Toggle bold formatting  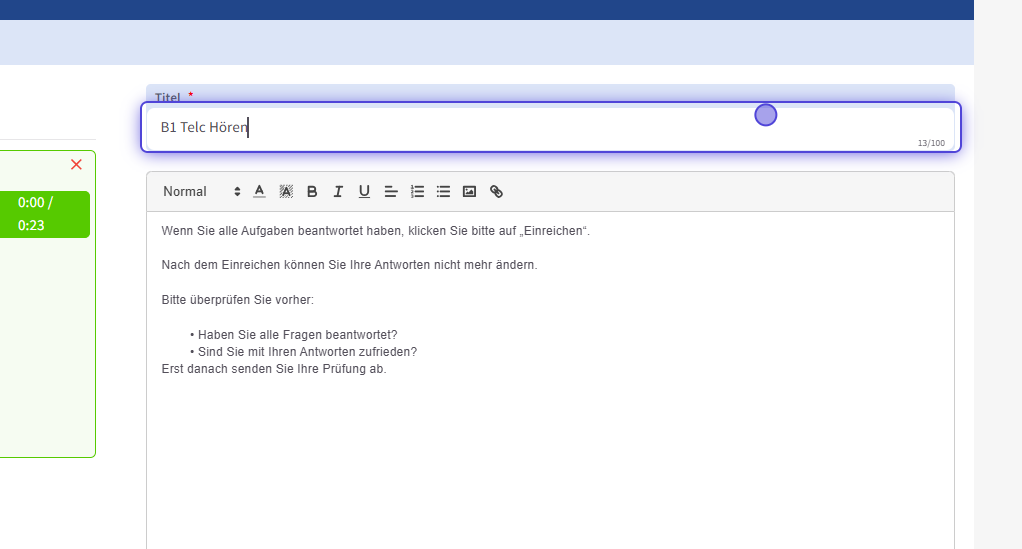pos(312,191)
